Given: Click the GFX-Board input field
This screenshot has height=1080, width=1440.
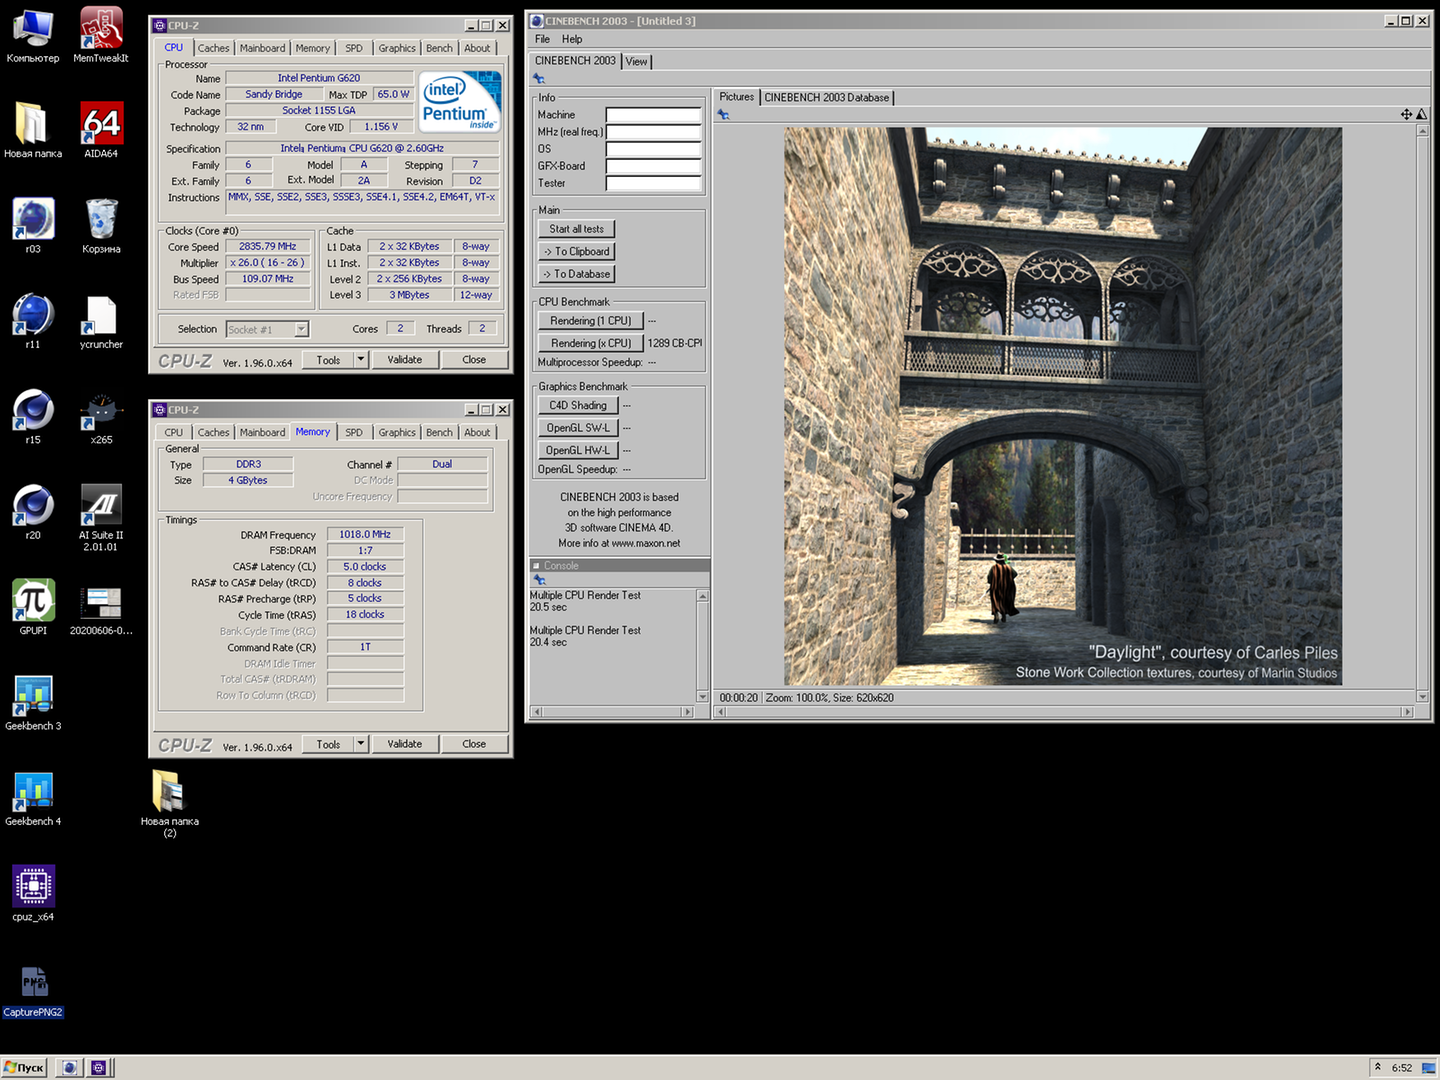Looking at the screenshot, I should (654, 166).
